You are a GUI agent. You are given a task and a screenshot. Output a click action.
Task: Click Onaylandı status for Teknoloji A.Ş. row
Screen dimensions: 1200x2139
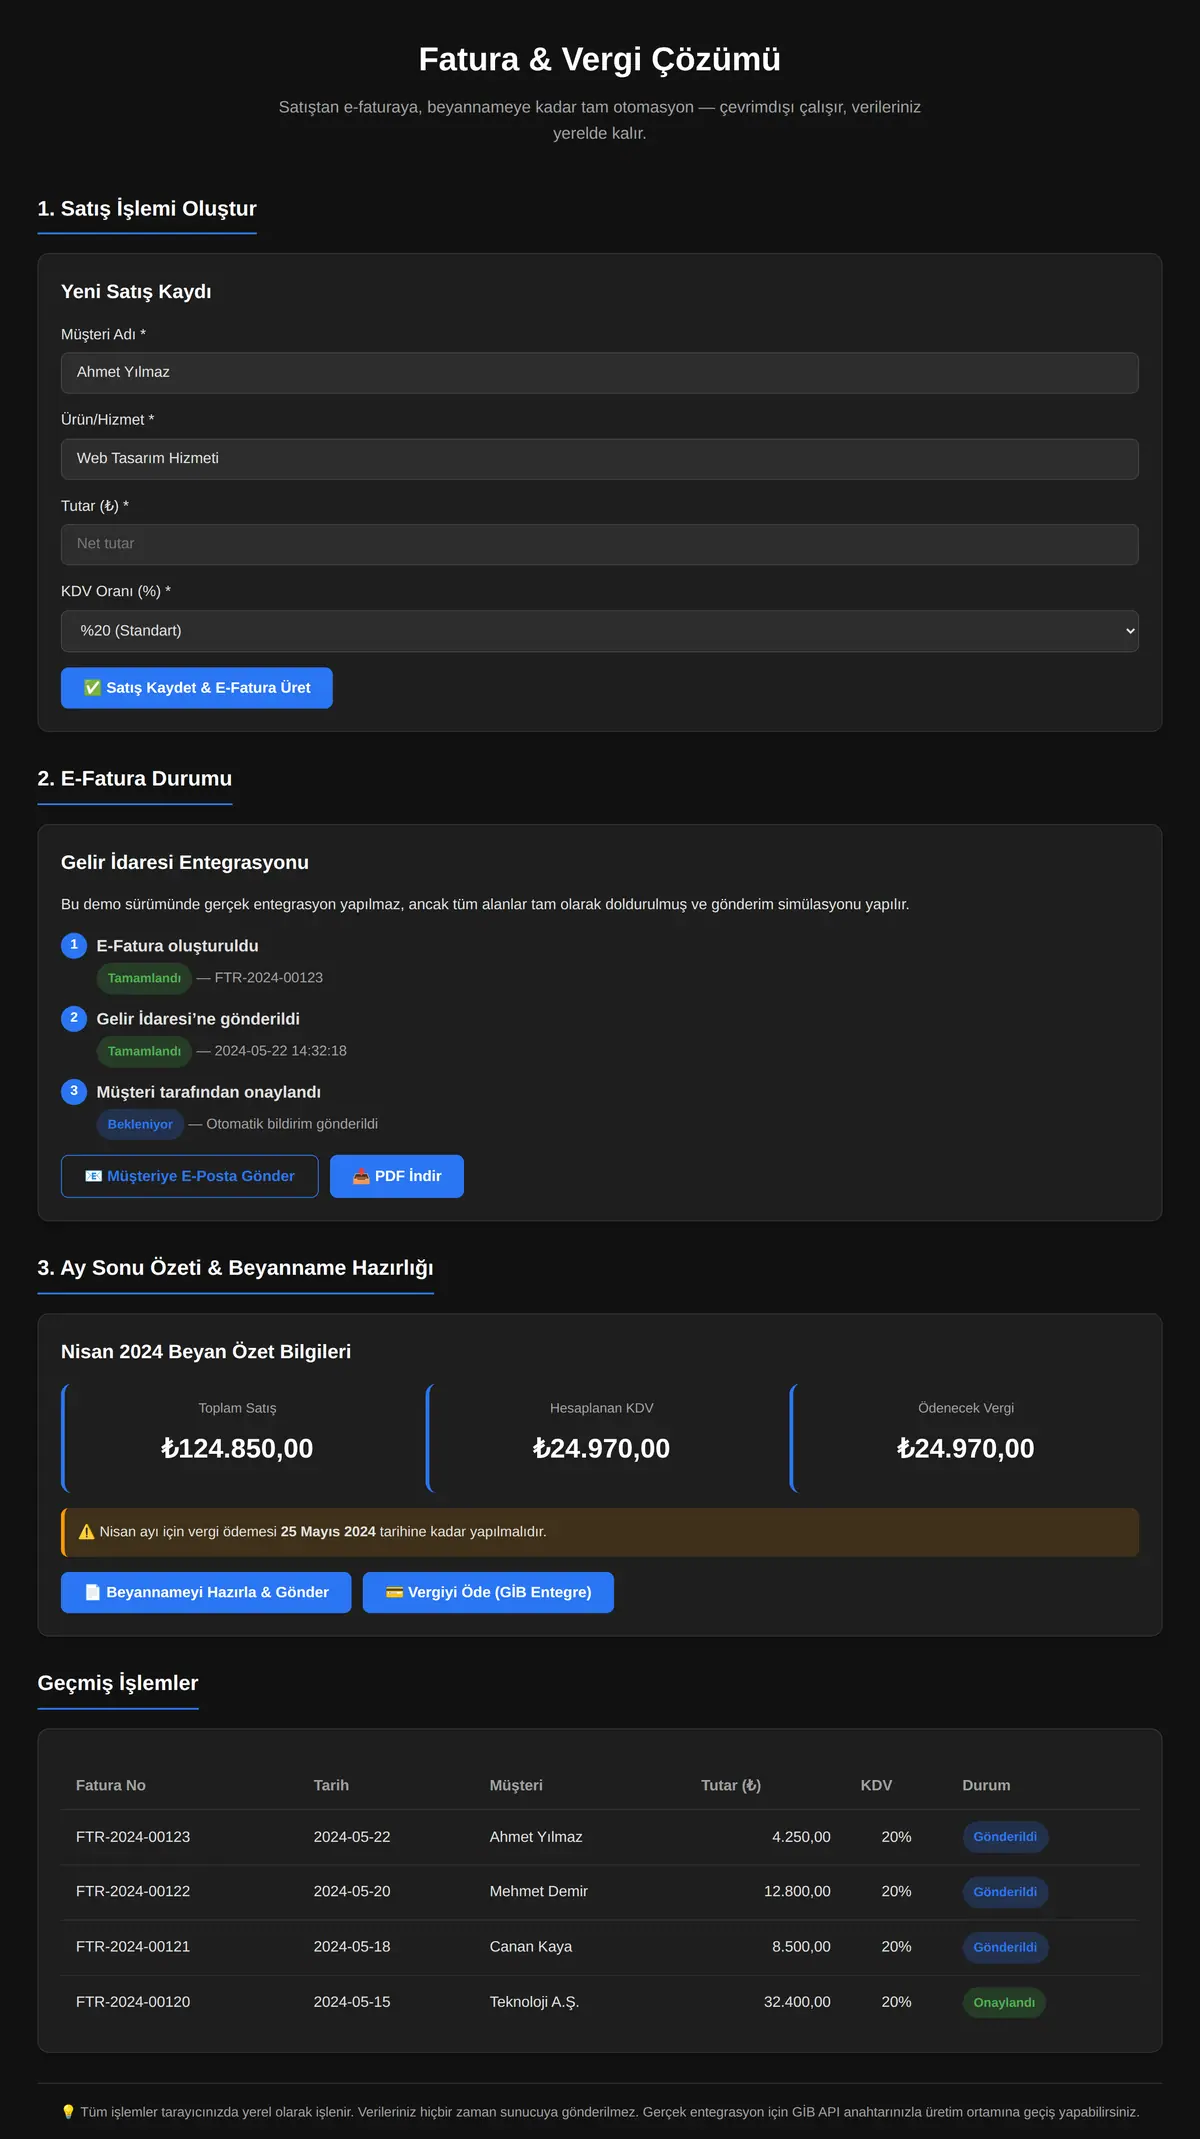1004,2002
